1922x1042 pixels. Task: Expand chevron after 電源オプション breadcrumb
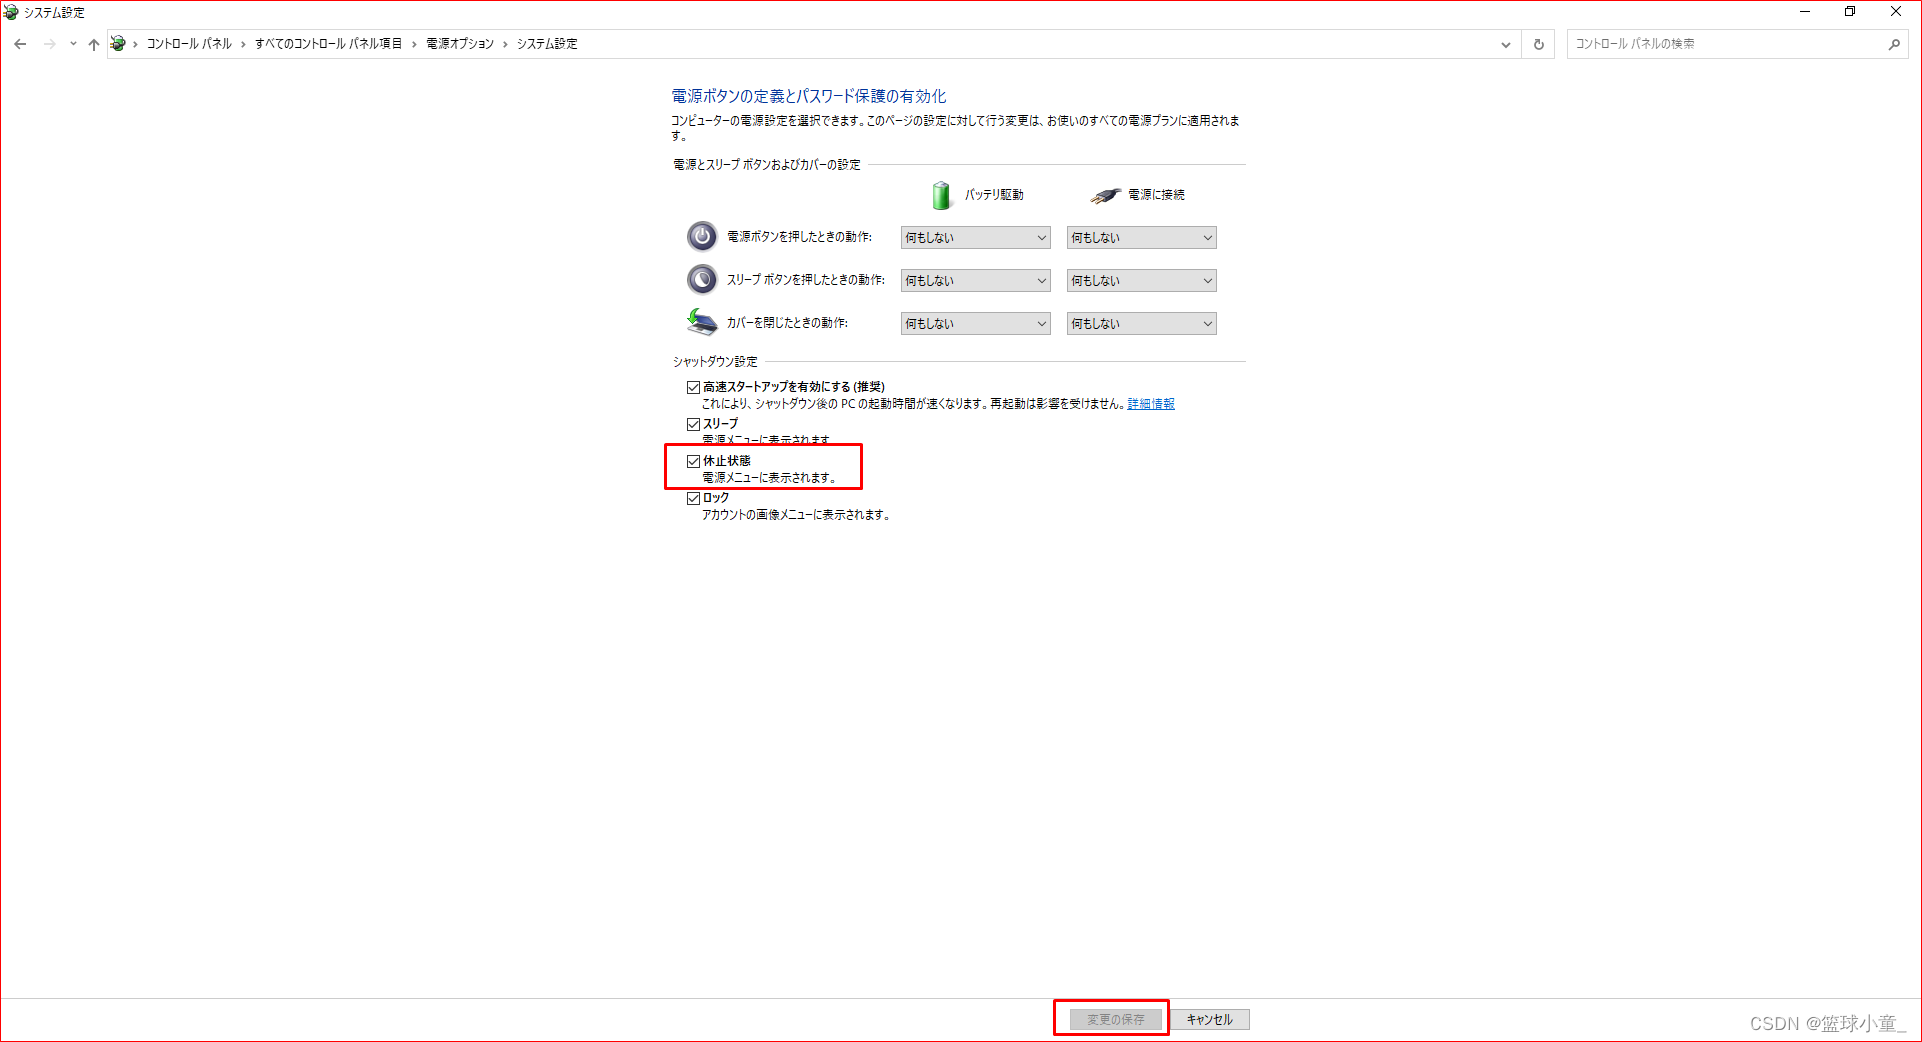point(505,44)
